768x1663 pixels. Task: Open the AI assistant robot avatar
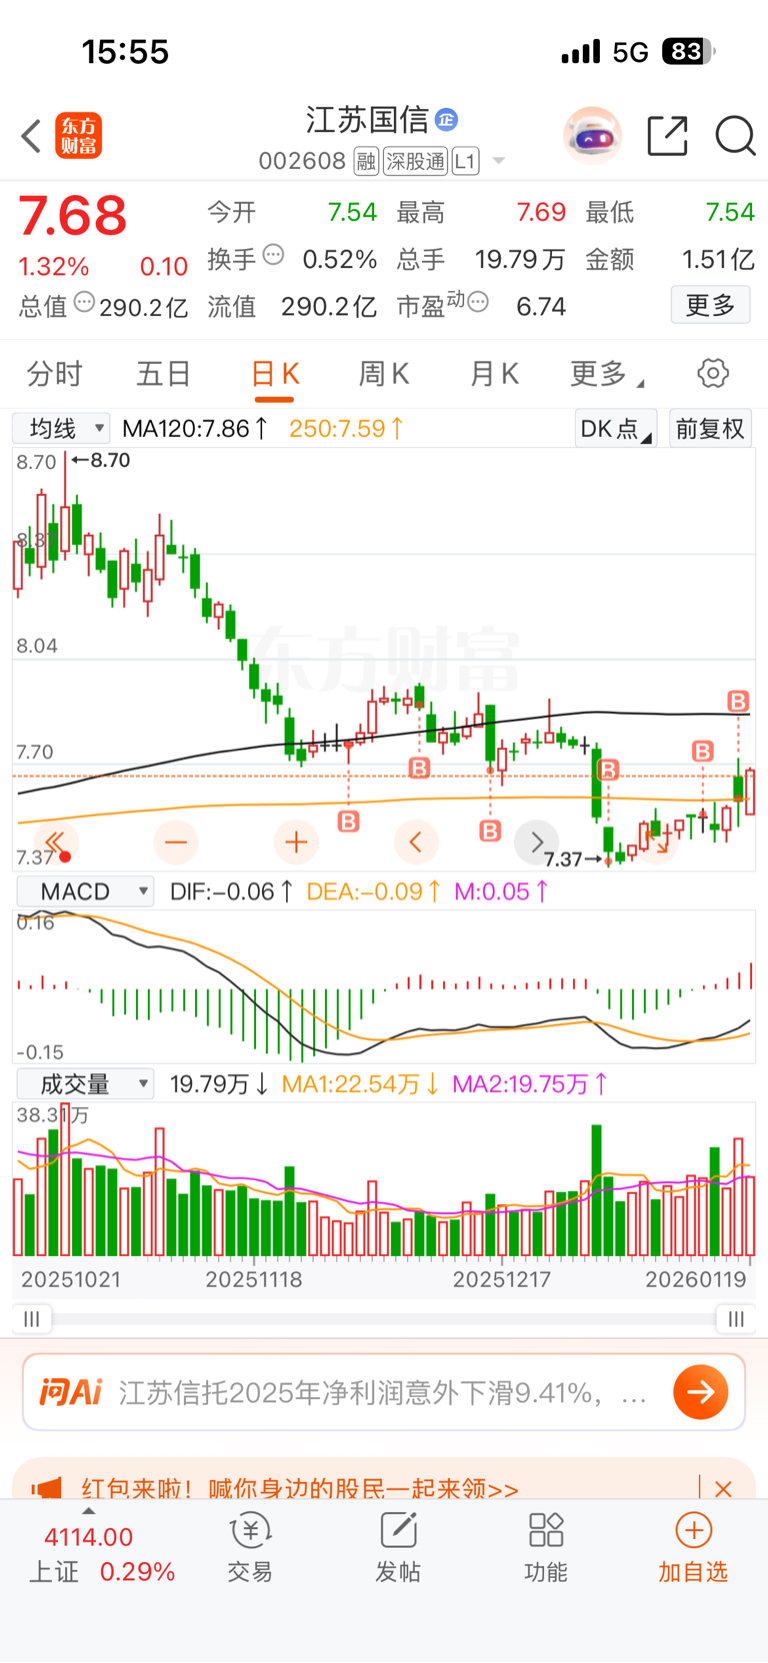[592, 135]
